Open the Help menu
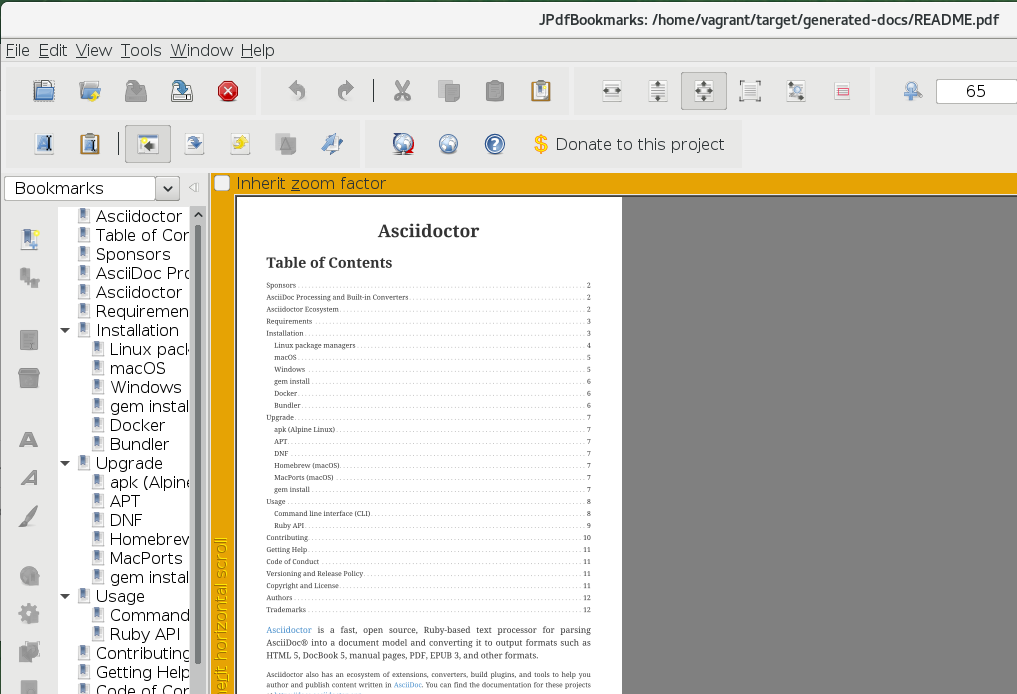The height and width of the screenshot is (694, 1017). pos(257,50)
